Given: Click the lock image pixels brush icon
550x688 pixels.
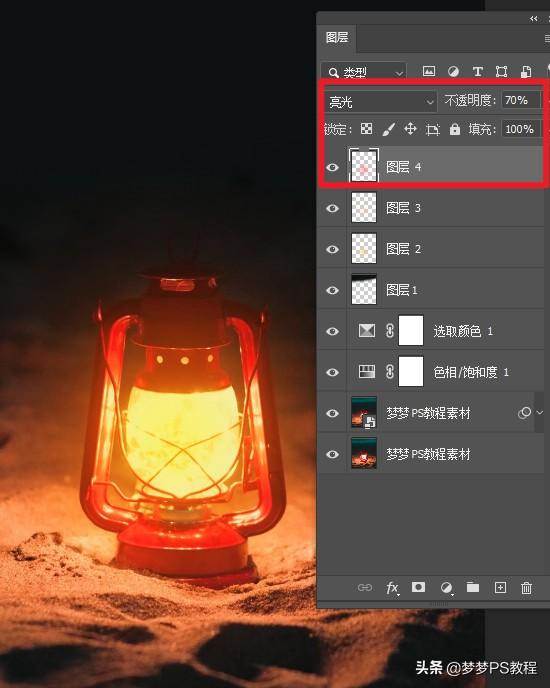Looking at the screenshot, I should tap(388, 129).
